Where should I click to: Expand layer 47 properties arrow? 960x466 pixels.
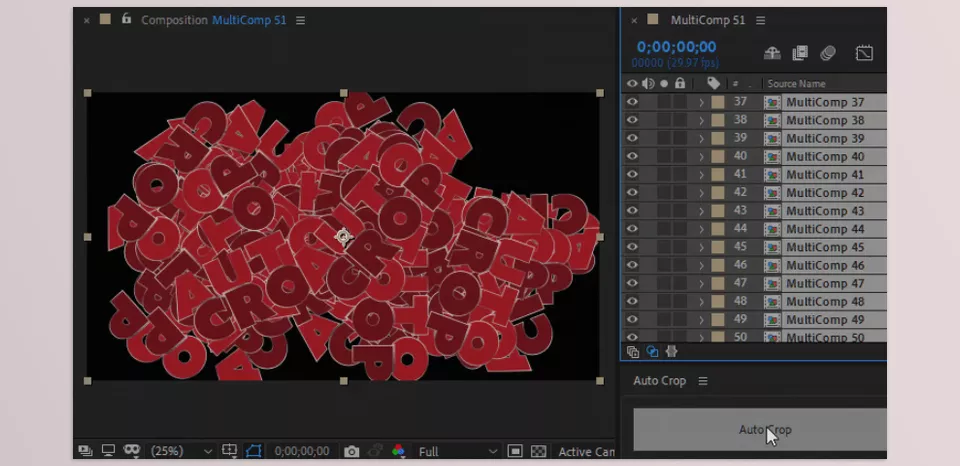click(x=702, y=284)
